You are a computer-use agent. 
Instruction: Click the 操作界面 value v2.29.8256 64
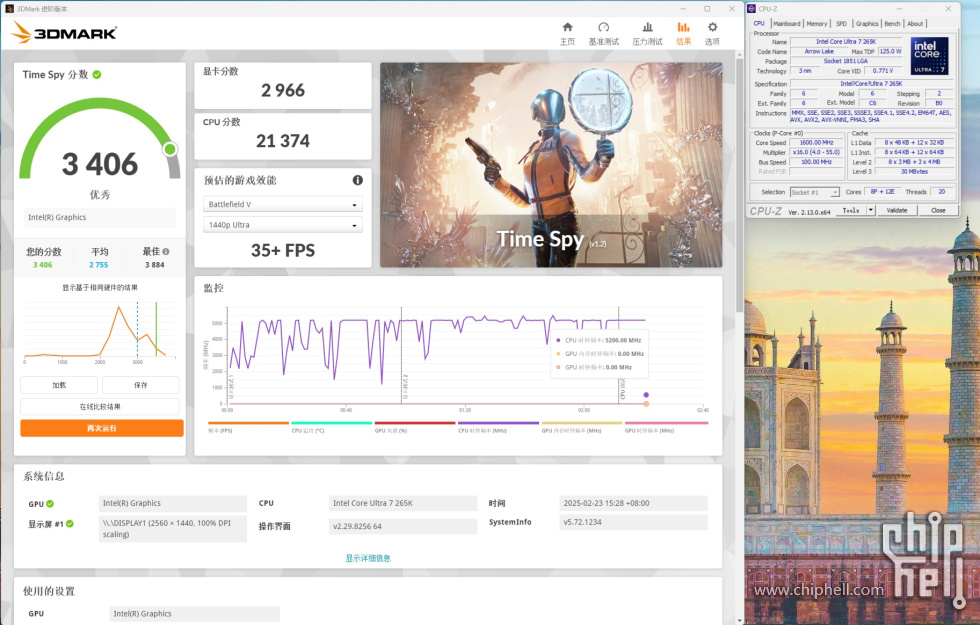click(x=403, y=526)
